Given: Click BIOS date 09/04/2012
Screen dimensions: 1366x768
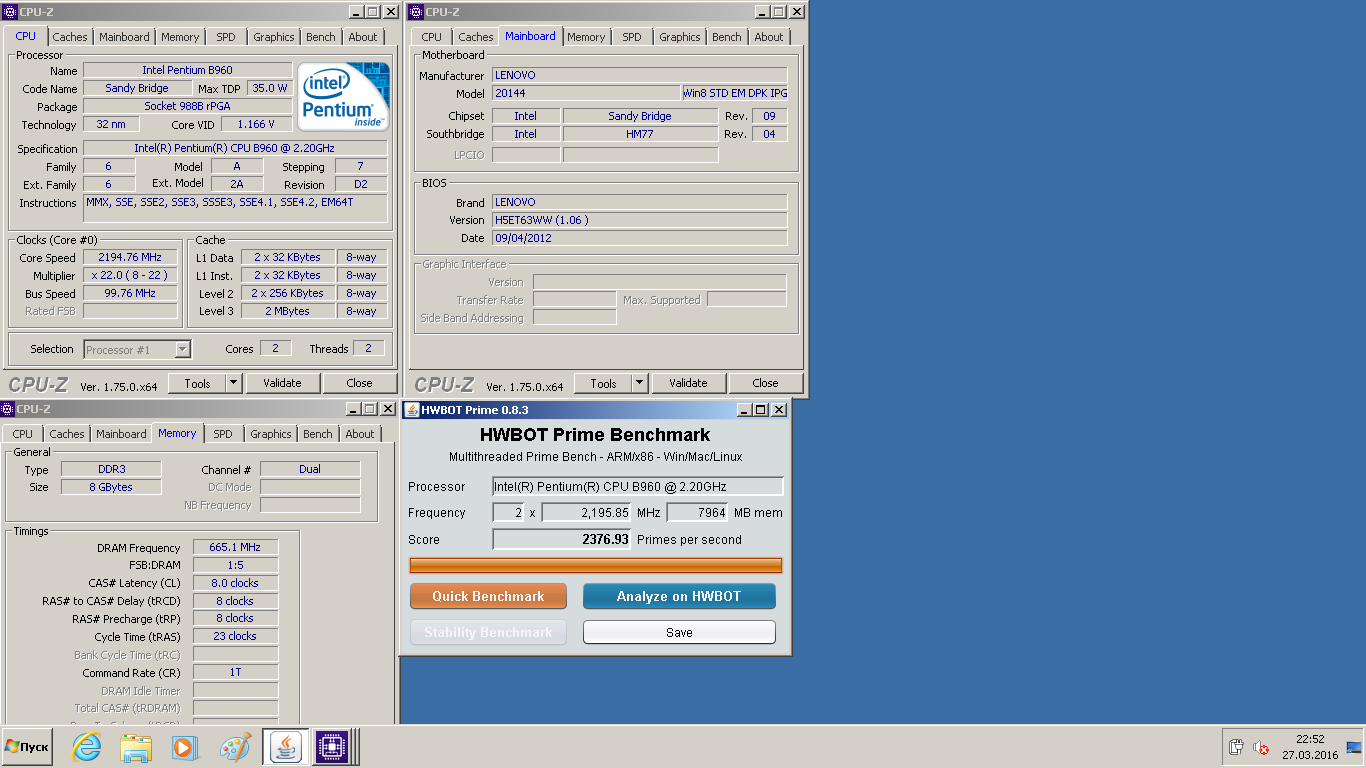Looking at the screenshot, I should click(639, 238).
